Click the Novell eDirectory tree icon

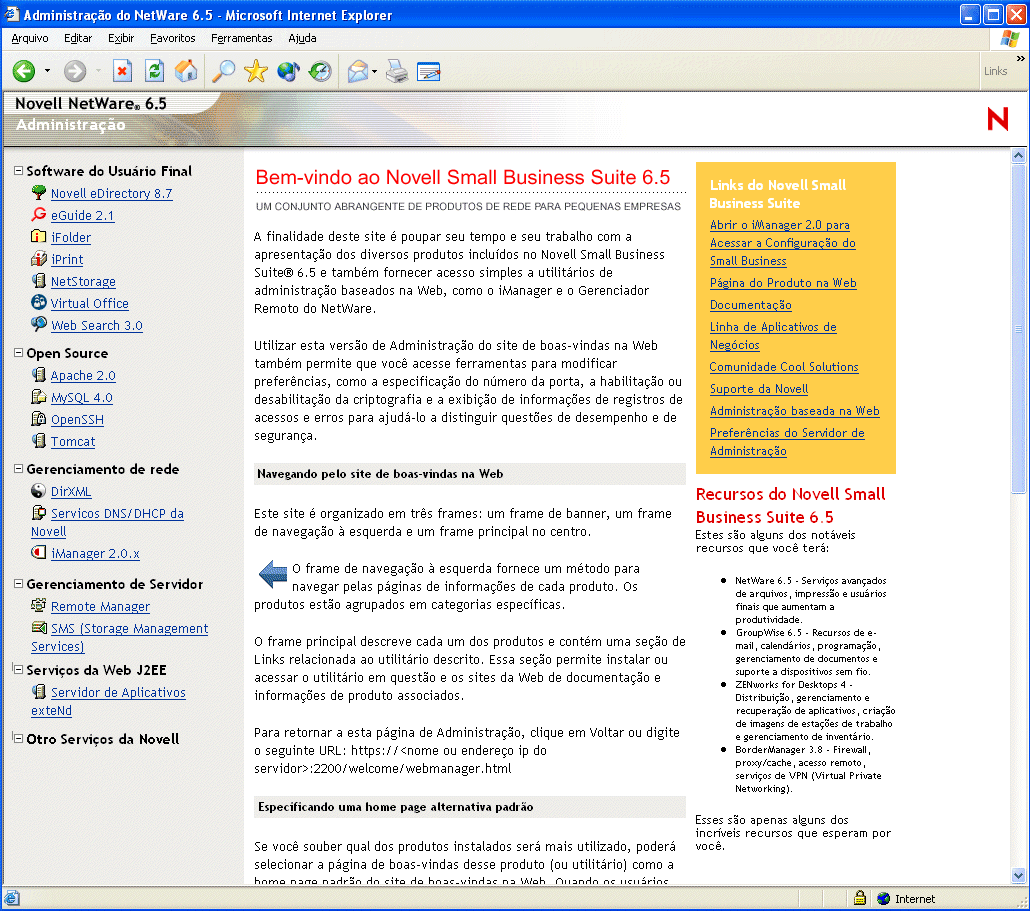[39, 192]
